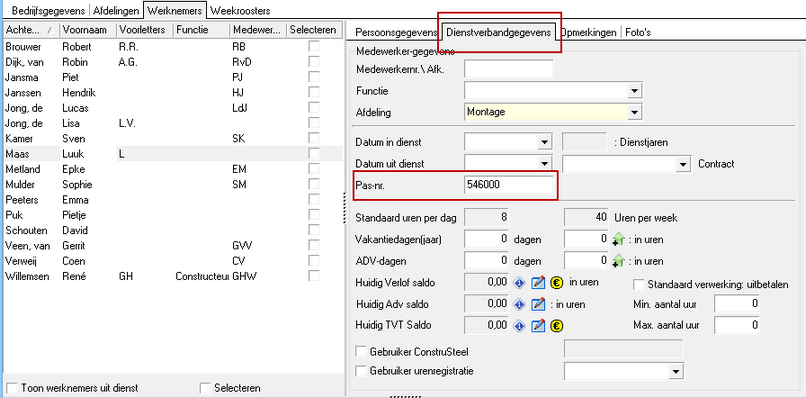
Task: Switch to Afdelingen tab
Action: [x=116, y=10]
